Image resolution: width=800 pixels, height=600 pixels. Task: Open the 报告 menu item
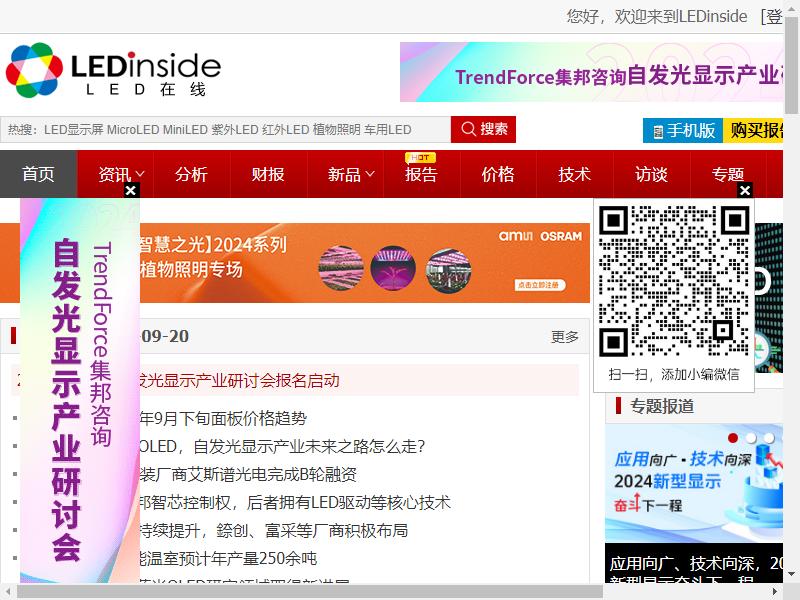click(x=421, y=174)
